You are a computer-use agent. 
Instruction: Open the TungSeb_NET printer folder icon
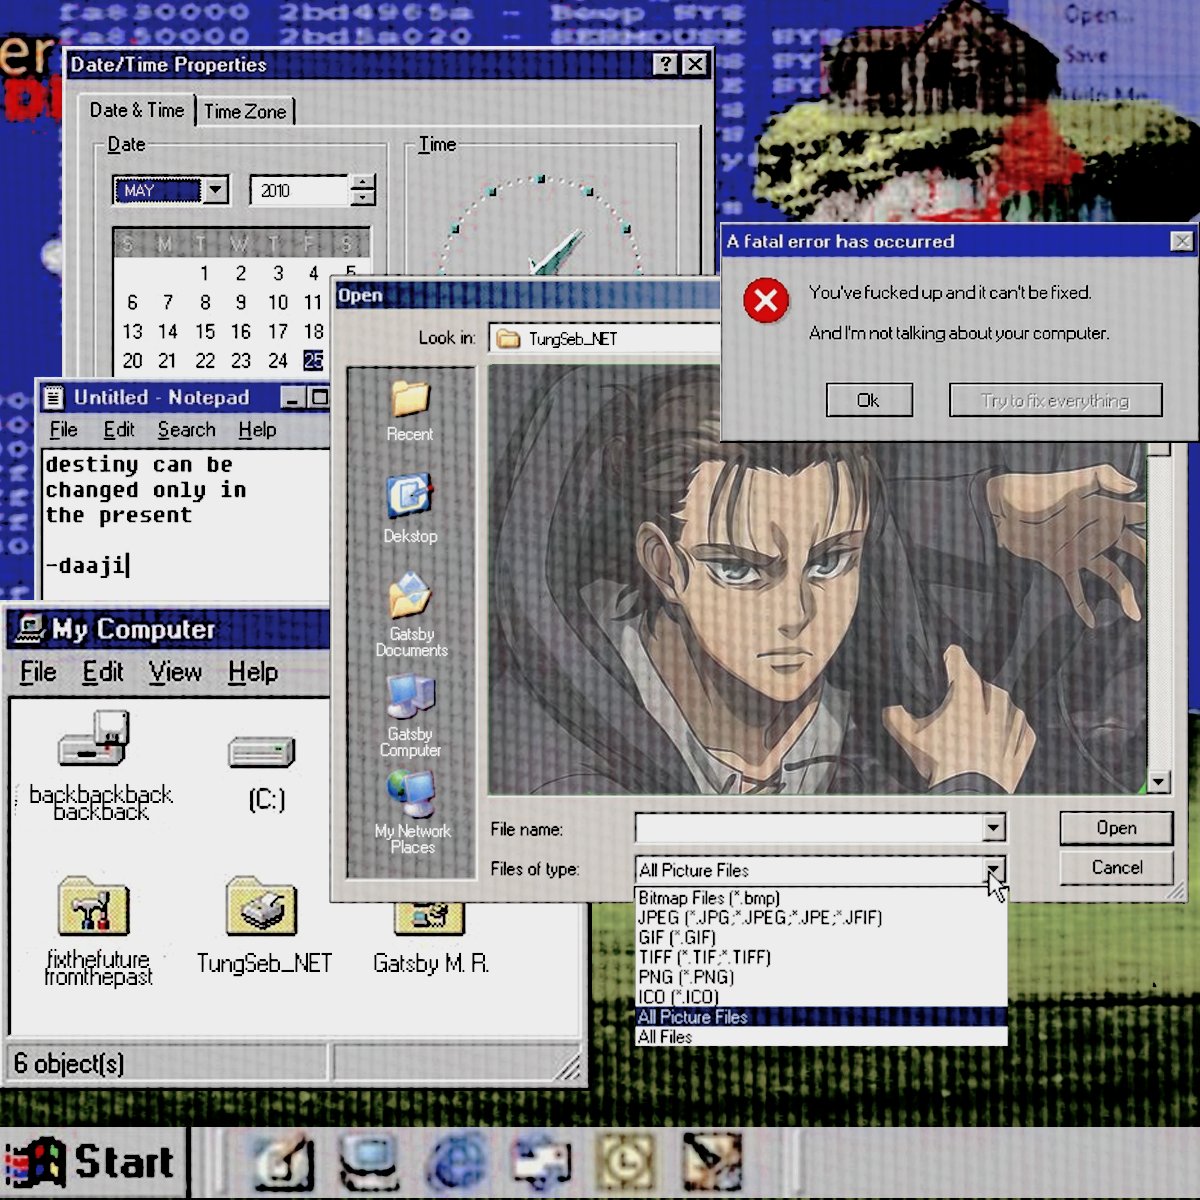pos(261,907)
